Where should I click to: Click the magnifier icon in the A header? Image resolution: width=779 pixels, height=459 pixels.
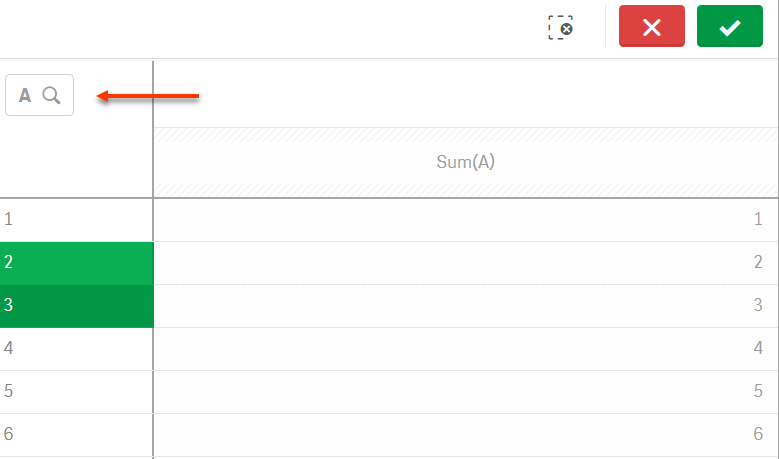pyautogui.click(x=52, y=96)
